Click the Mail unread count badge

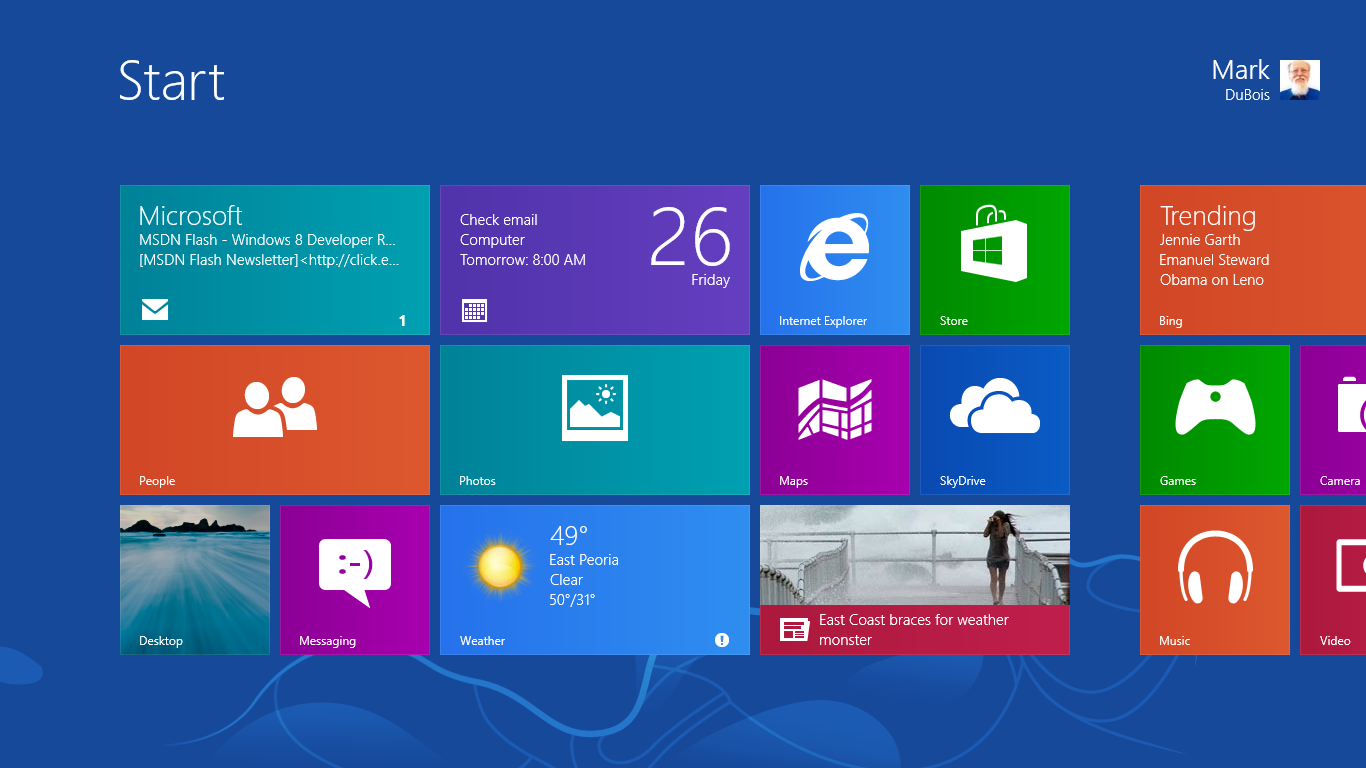tap(402, 321)
